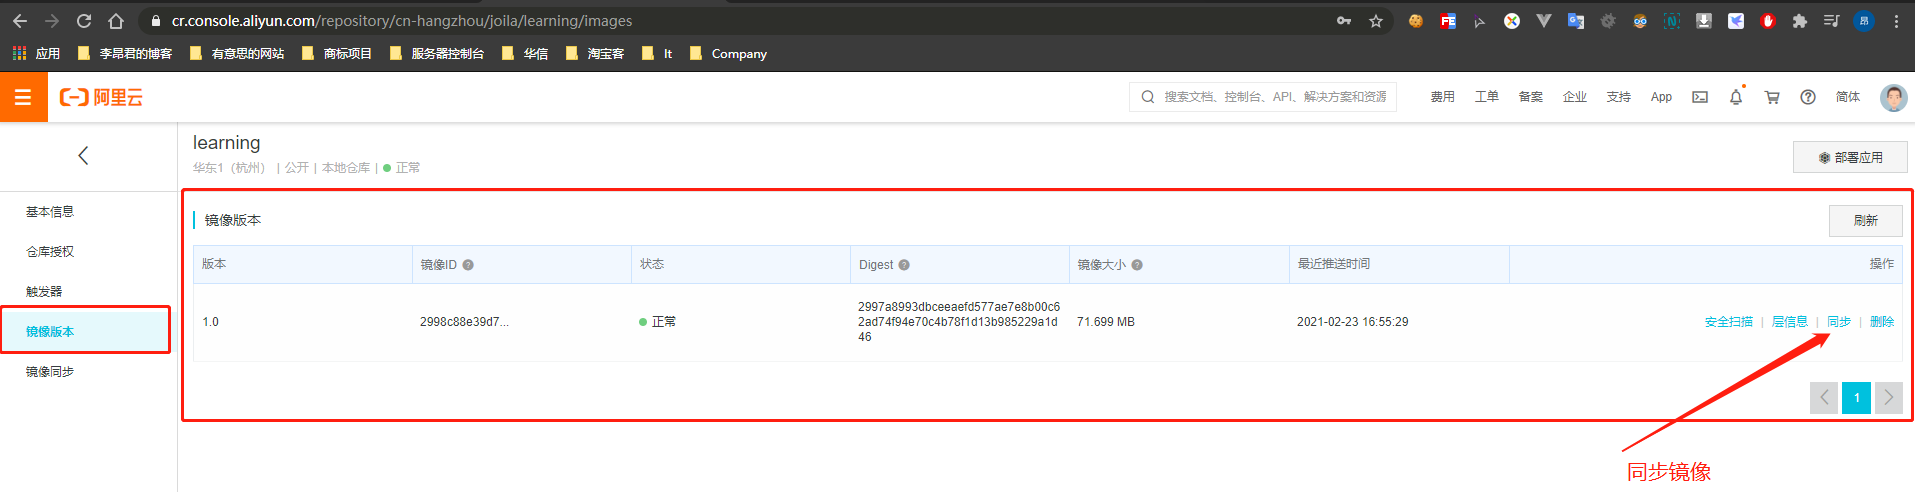This screenshot has width=1915, height=492.
Task: Select 镜像同步 in the sidebar
Action: click(50, 372)
